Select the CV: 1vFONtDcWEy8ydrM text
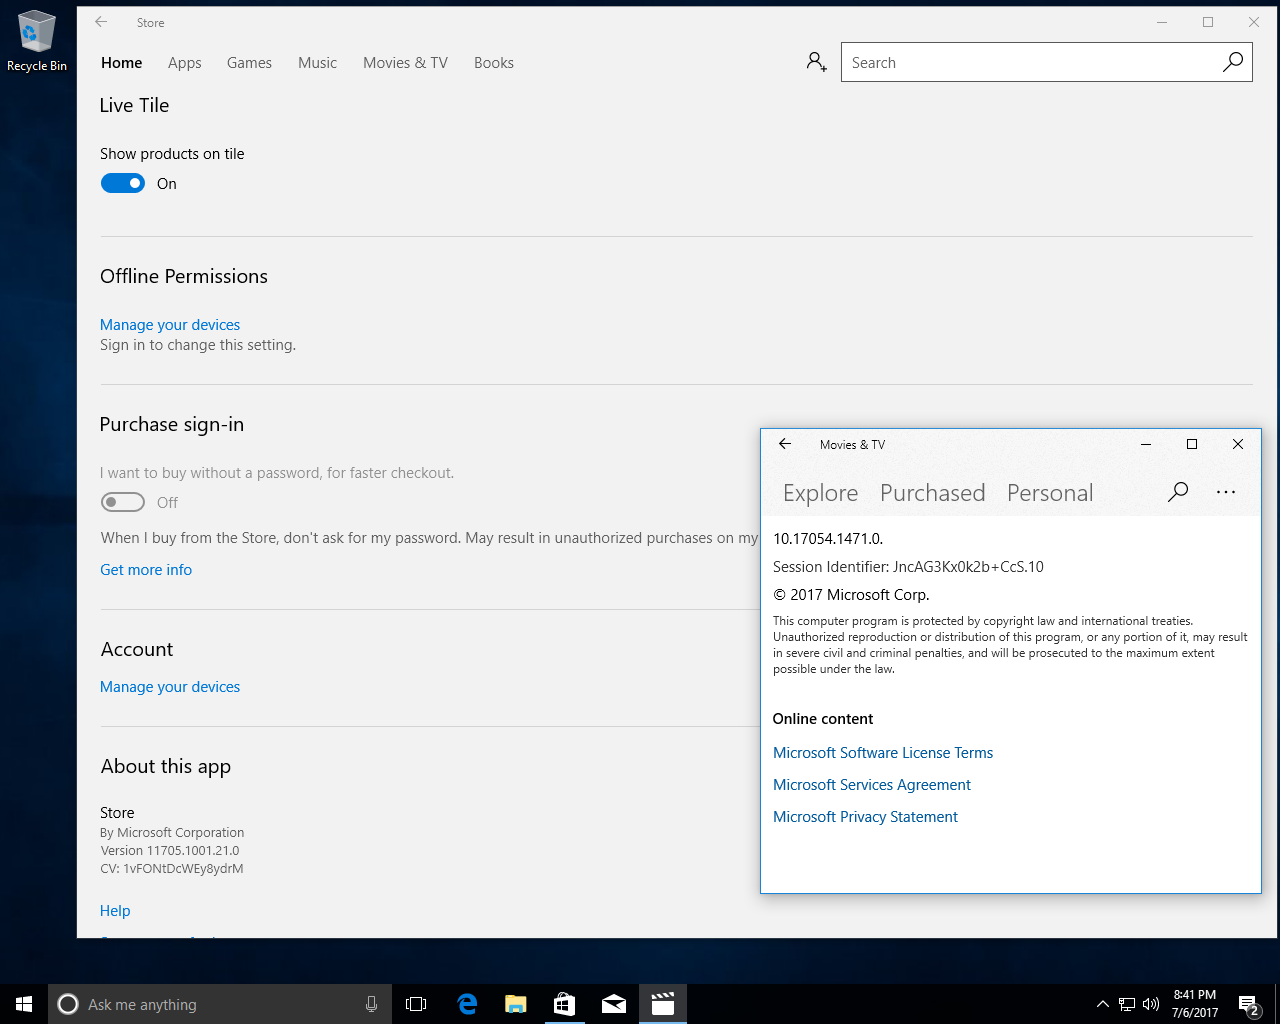Viewport: 1280px width, 1024px height. (172, 869)
